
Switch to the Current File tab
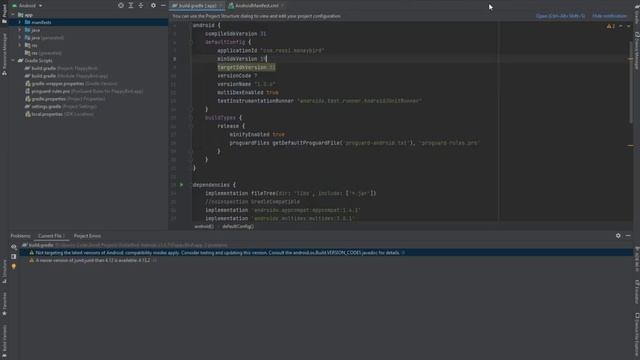click(51, 236)
